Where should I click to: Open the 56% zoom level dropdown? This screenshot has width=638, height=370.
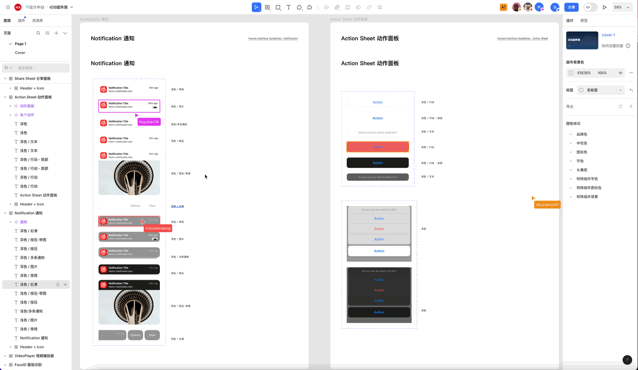(622, 7)
